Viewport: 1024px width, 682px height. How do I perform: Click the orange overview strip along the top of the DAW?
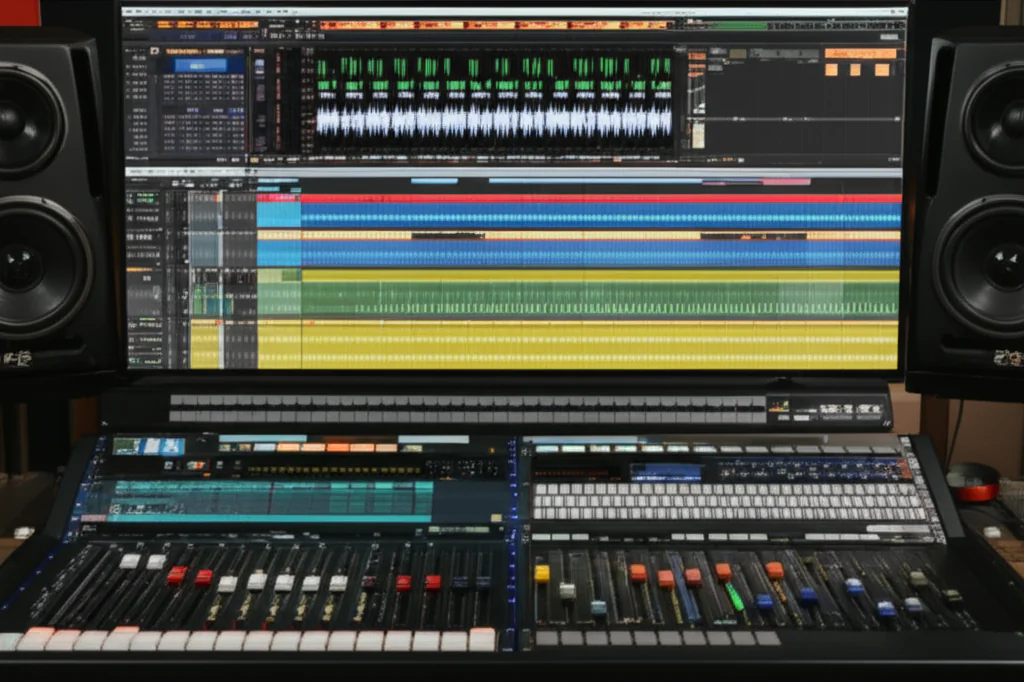pos(494,25)
